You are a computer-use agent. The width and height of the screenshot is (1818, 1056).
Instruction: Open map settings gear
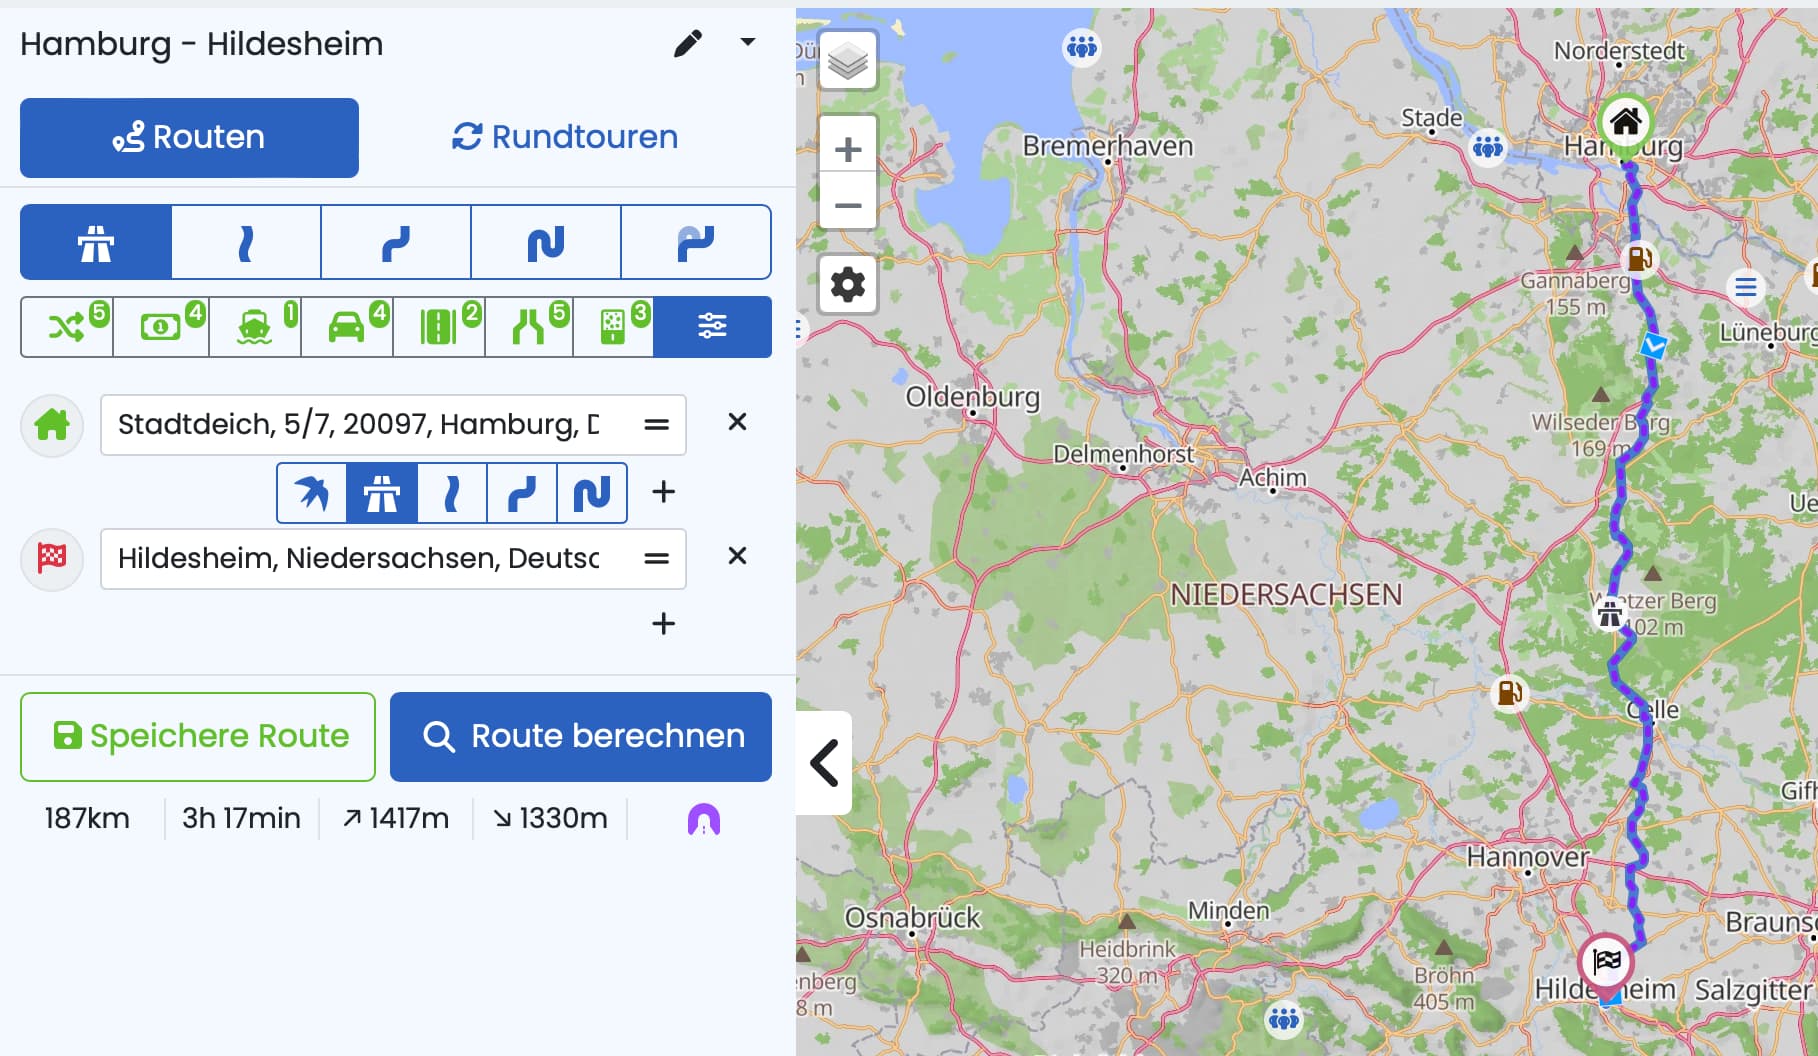[848, 285]
